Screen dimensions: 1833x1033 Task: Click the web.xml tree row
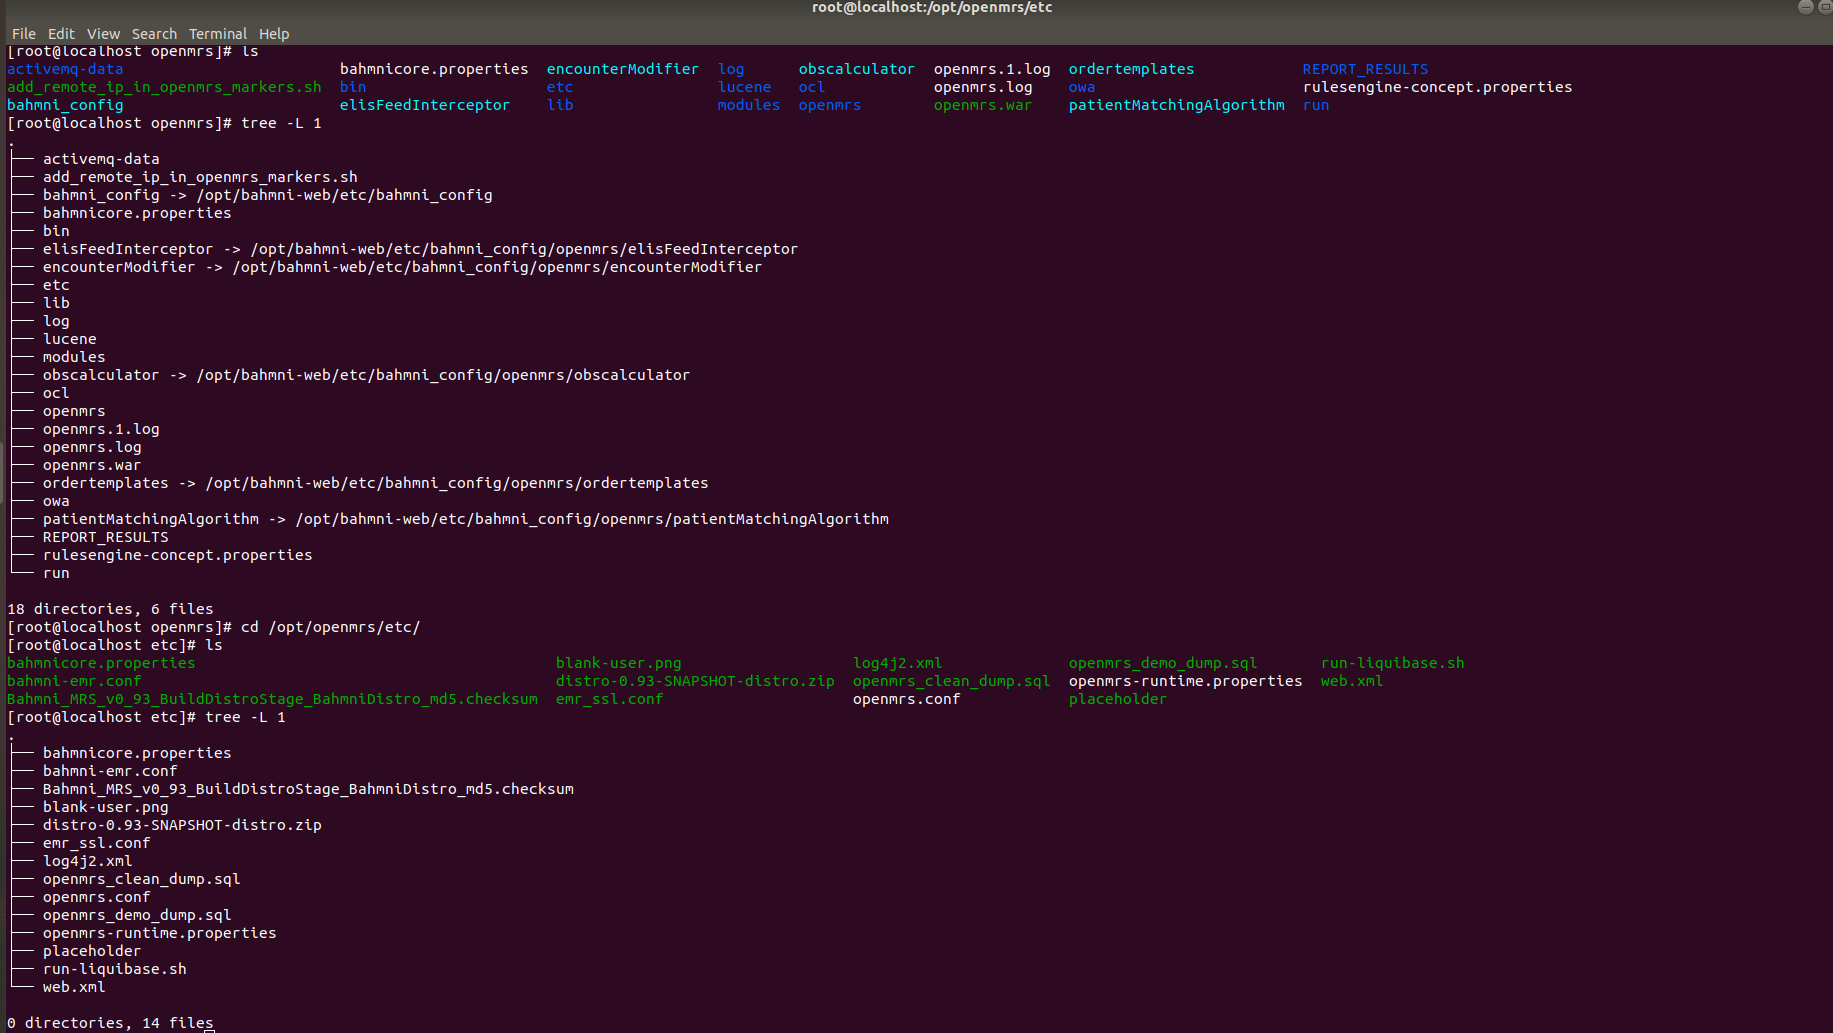74,987
